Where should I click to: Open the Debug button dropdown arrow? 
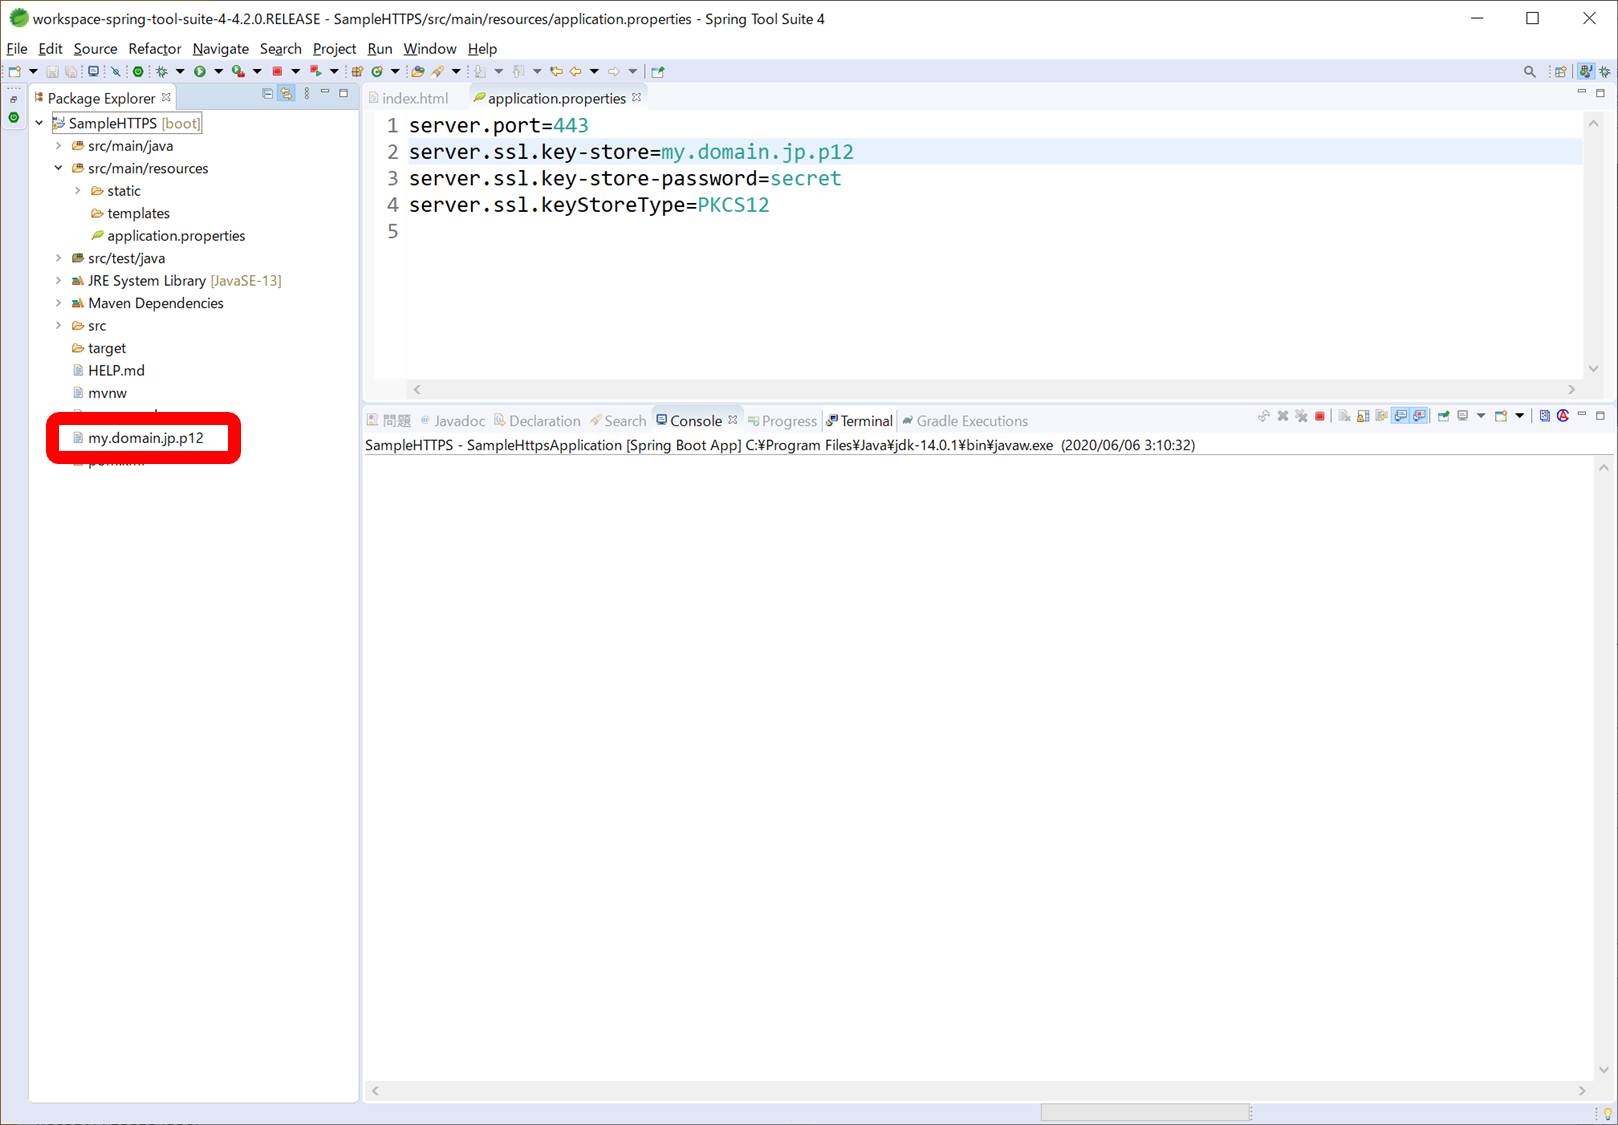pos(180,72)
